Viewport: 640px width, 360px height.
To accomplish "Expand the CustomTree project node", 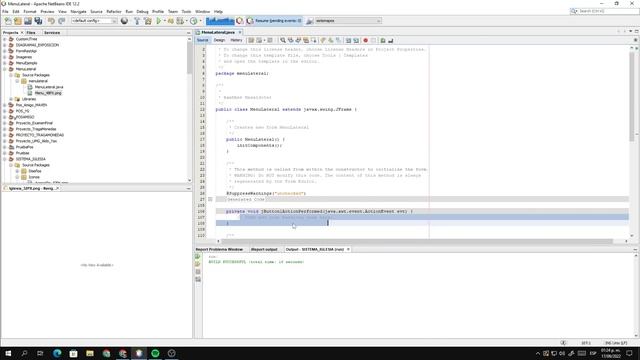I will 5,39.
